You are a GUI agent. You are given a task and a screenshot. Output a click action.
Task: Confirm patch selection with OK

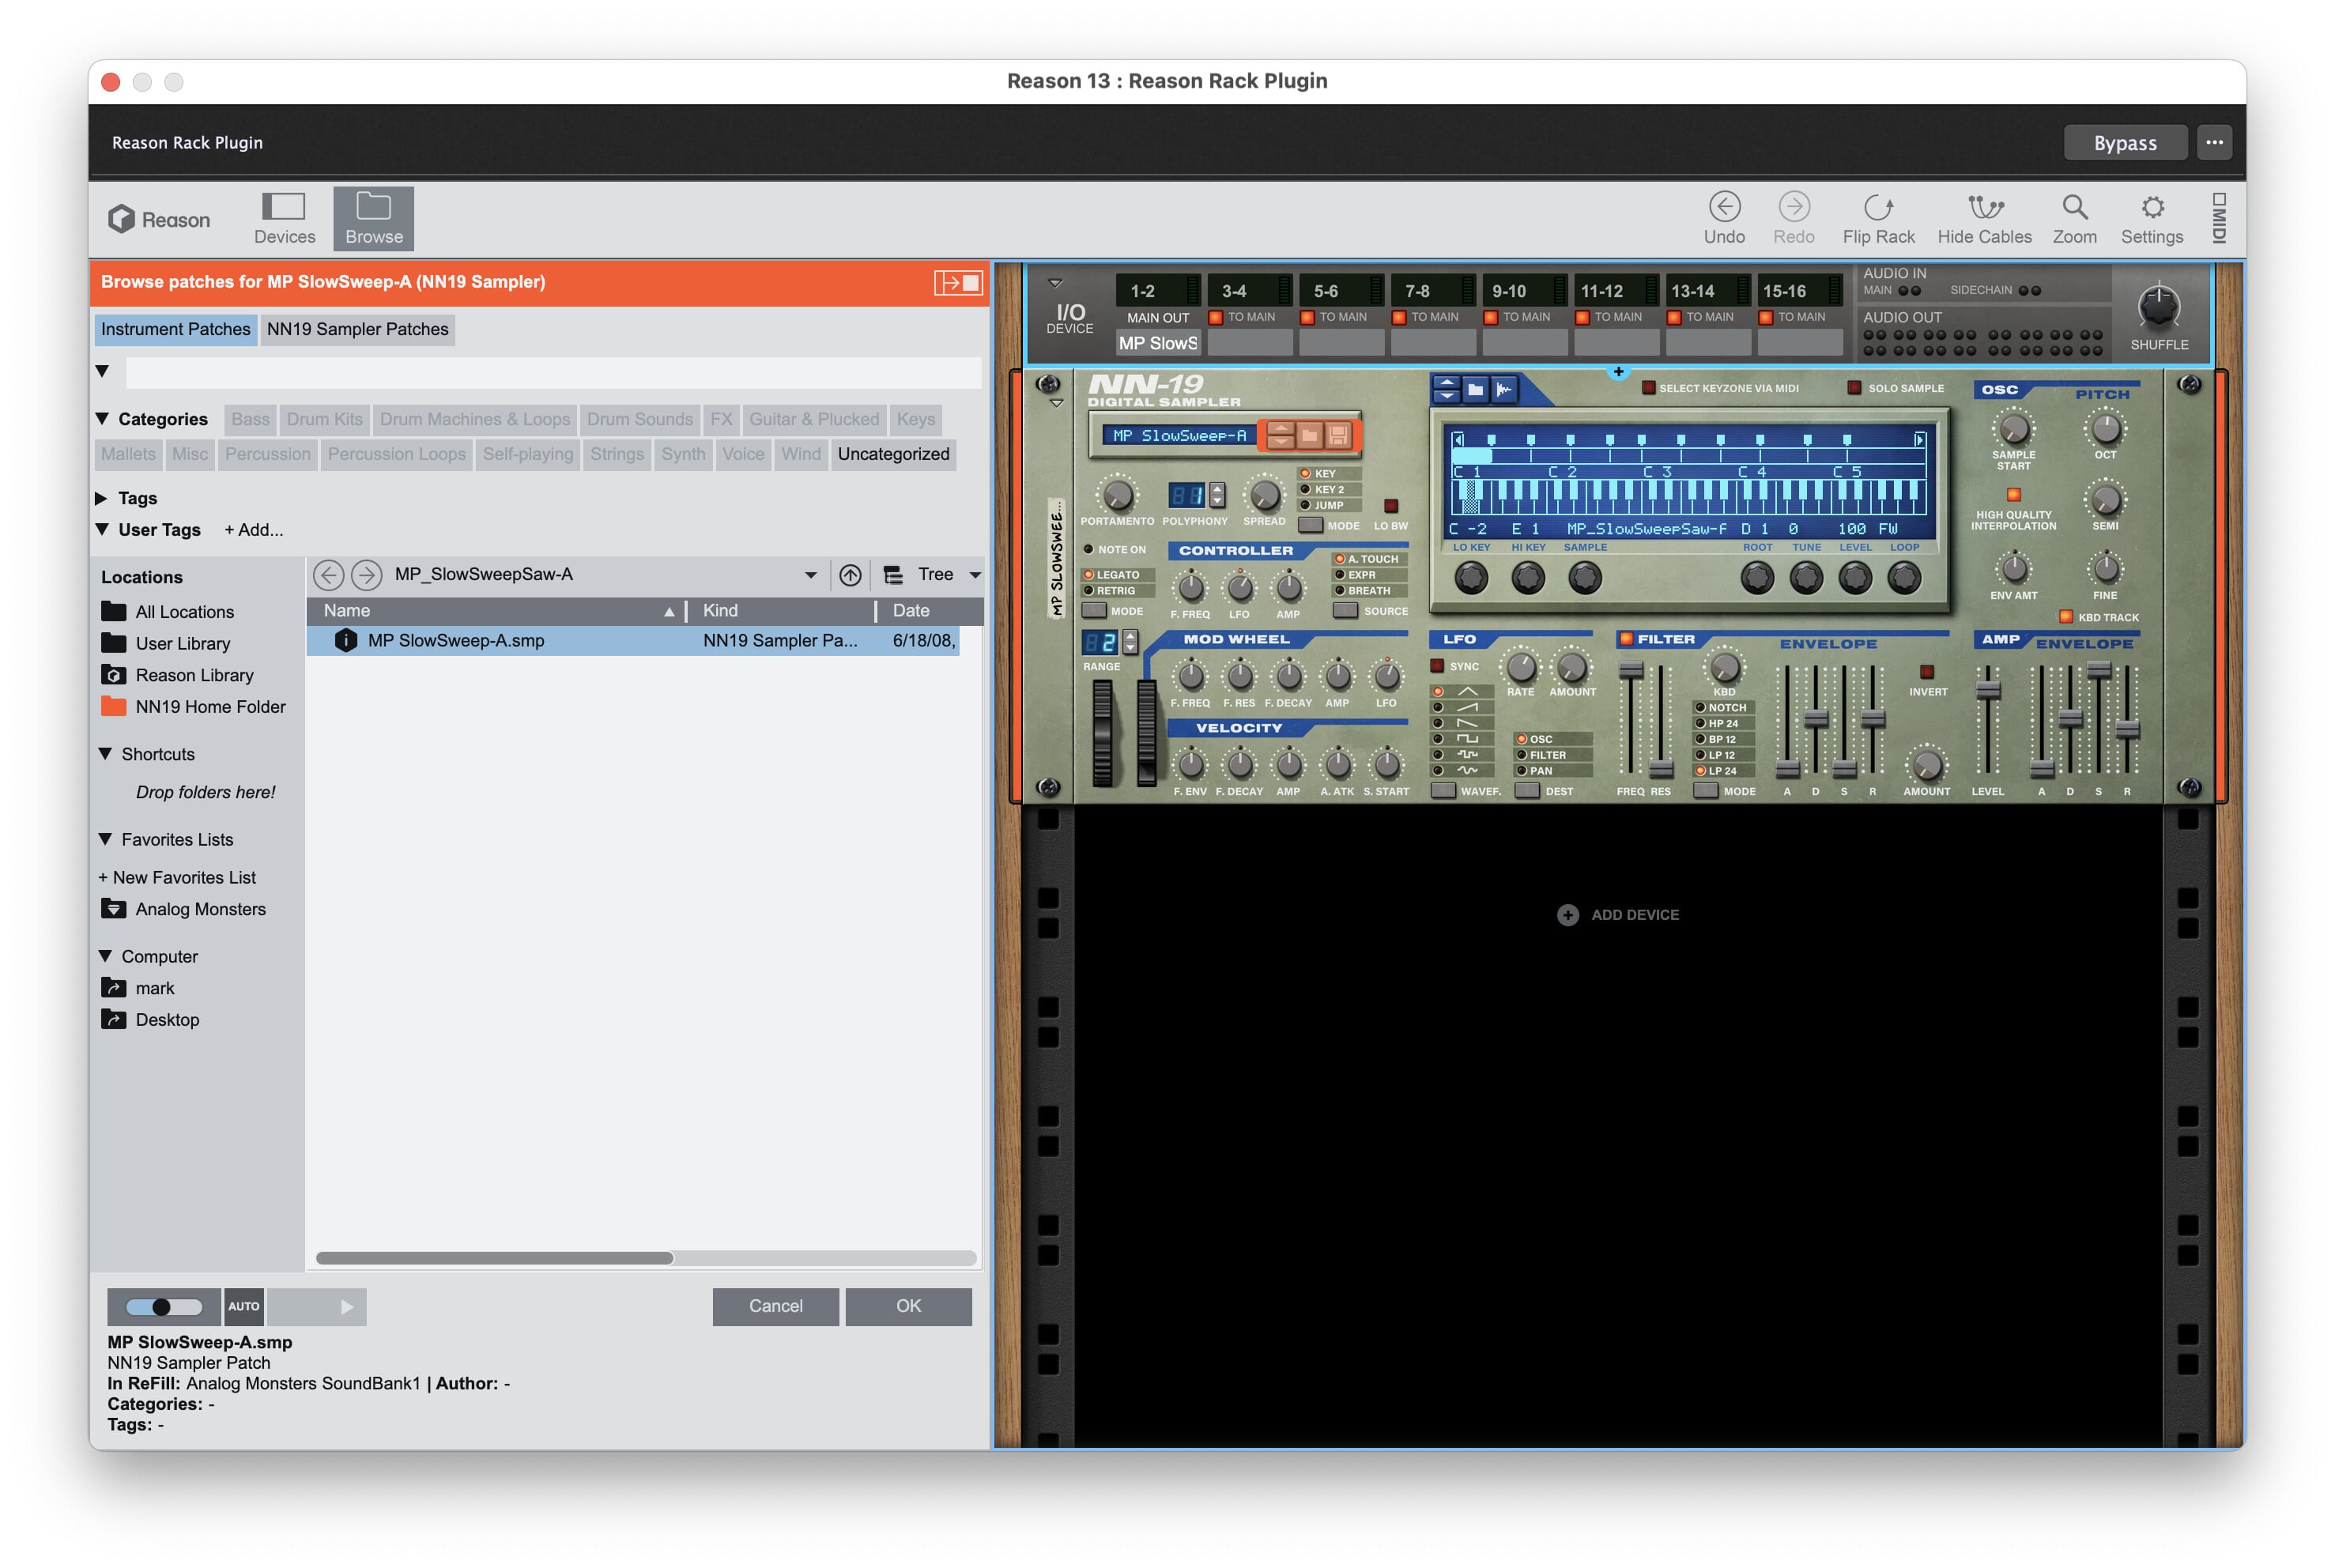[x=908, y=1306]
